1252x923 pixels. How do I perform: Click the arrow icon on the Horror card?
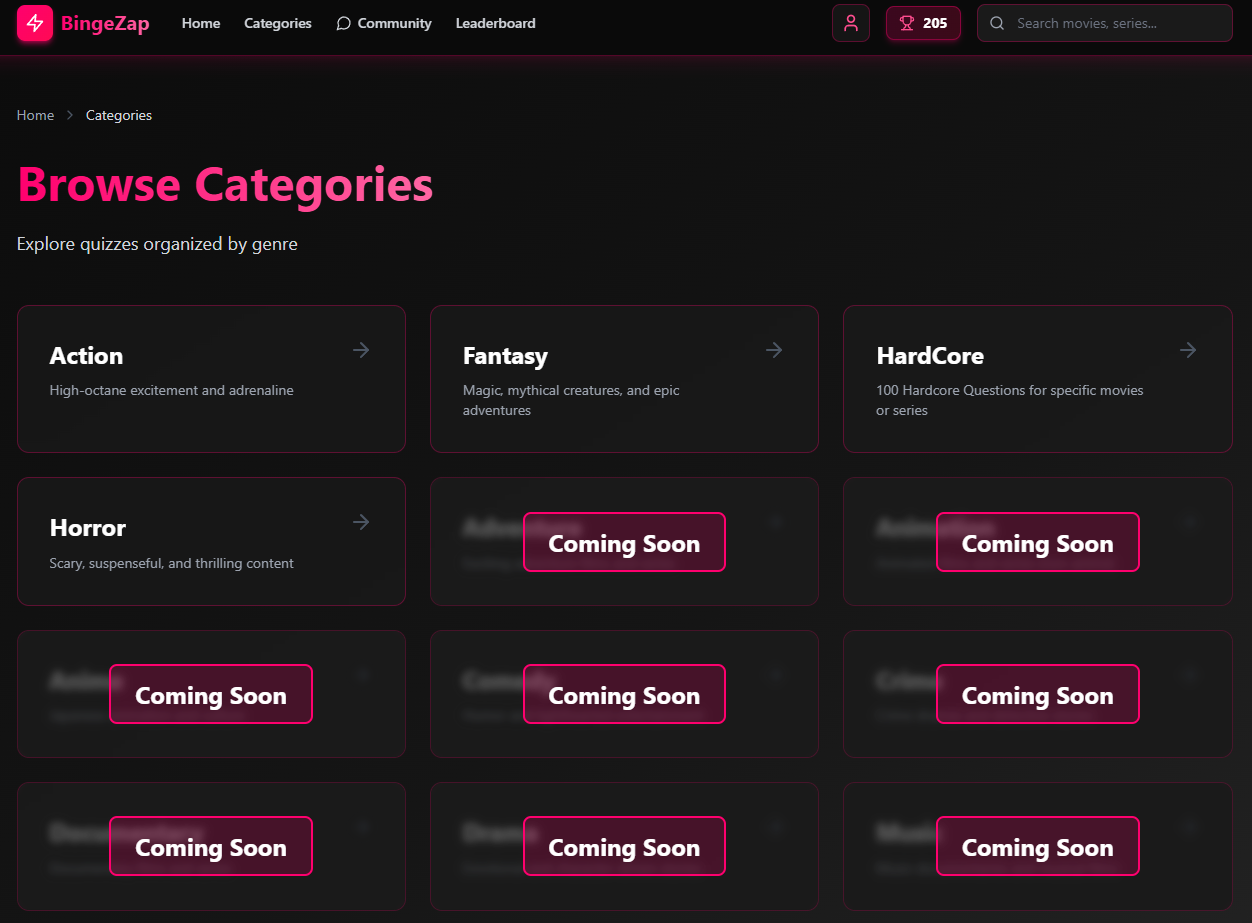pos(360,522)
